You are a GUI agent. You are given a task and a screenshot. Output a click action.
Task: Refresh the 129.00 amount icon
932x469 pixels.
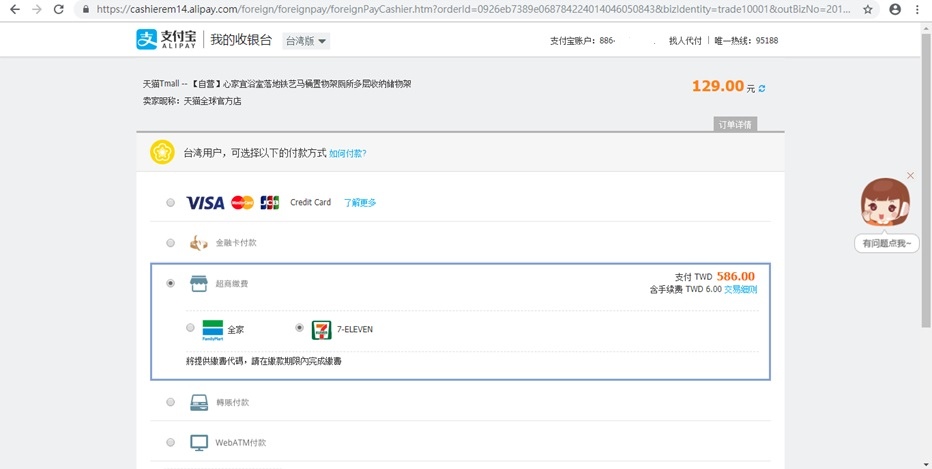pyautogui.click(x=762, y=89)
